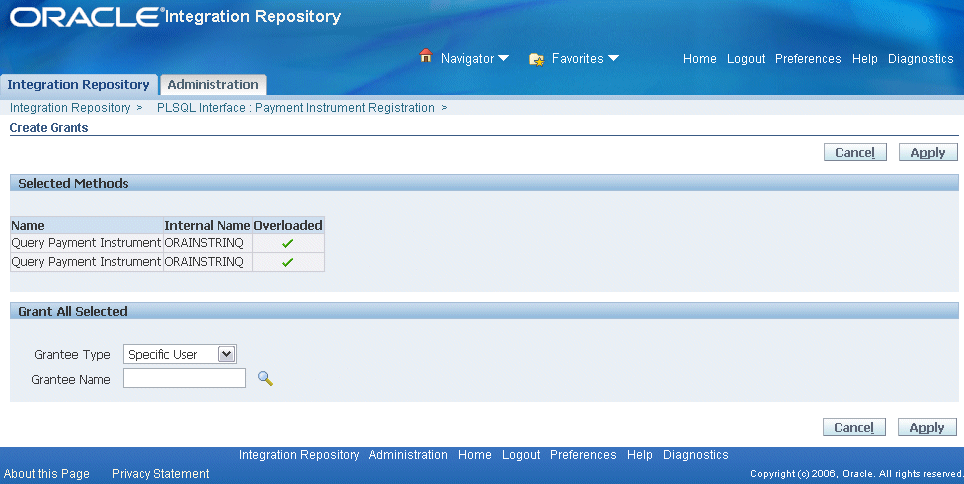Open PLSQL Interface Payment Instrument Registration breadcrumb
The image size is (964, 484).
(x=296, y=108)
